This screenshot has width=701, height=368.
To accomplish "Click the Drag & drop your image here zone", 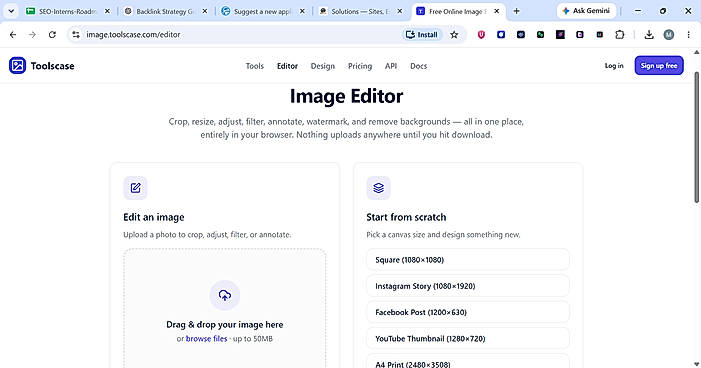I will pos(224,309).
